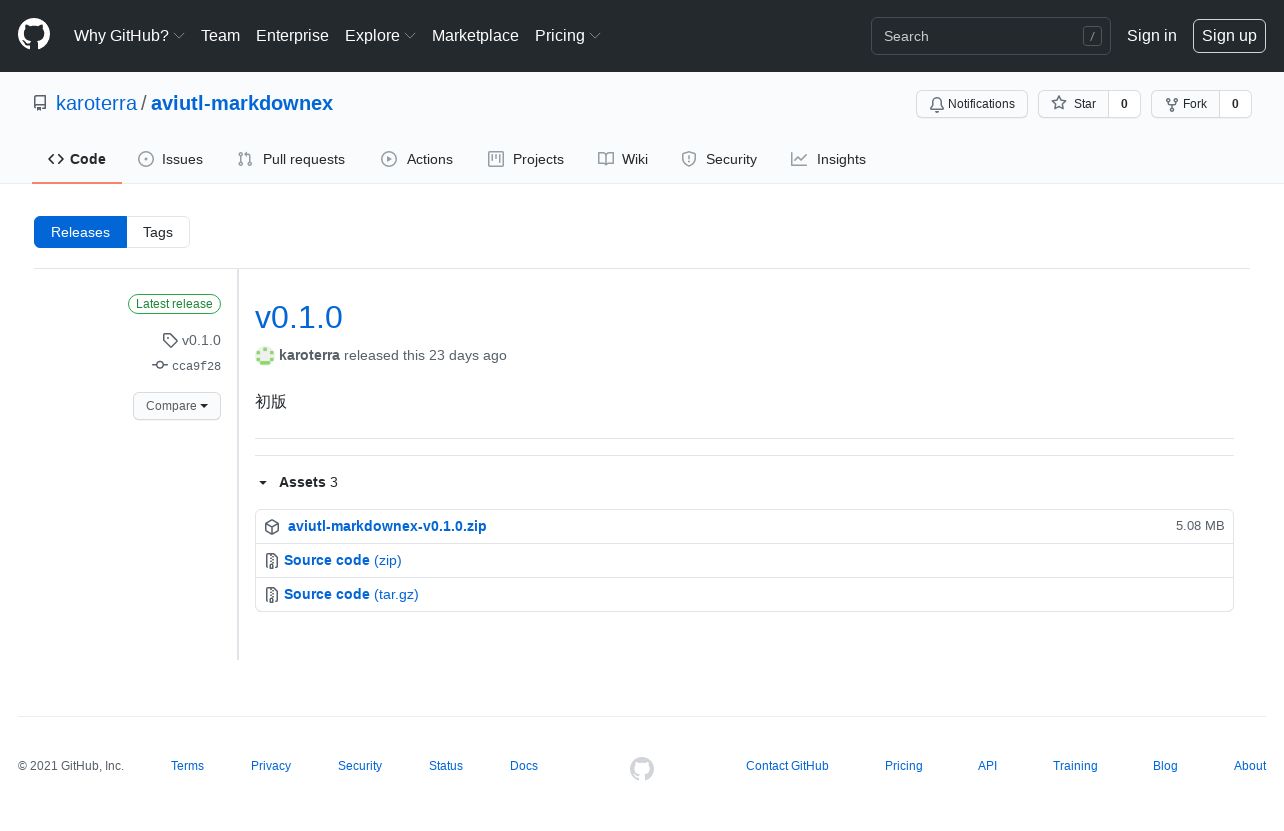
Task: View fork count next to Fork
Action: 1235,104
